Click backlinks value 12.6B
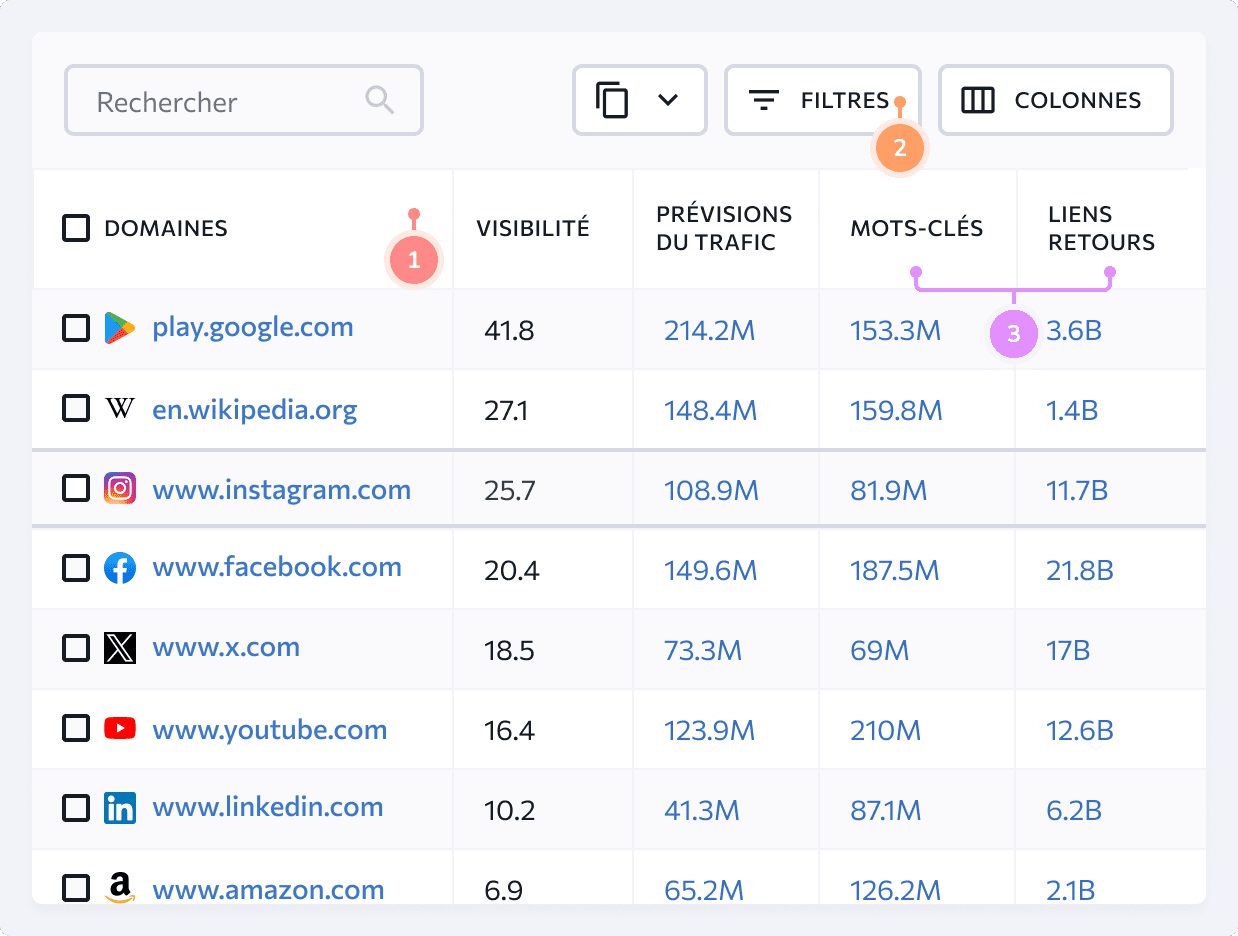Image resolution: width=1238 pixels, height=936 pixels. (x=1080, y=730)
